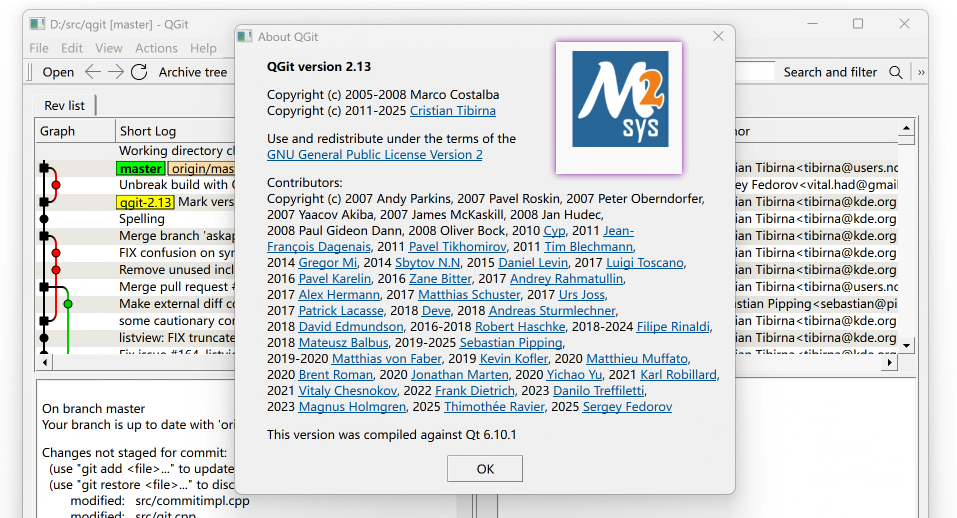Screen dimensions: 957x518
Task: Select the origin/master branch tag
Action: click(202, 168)
